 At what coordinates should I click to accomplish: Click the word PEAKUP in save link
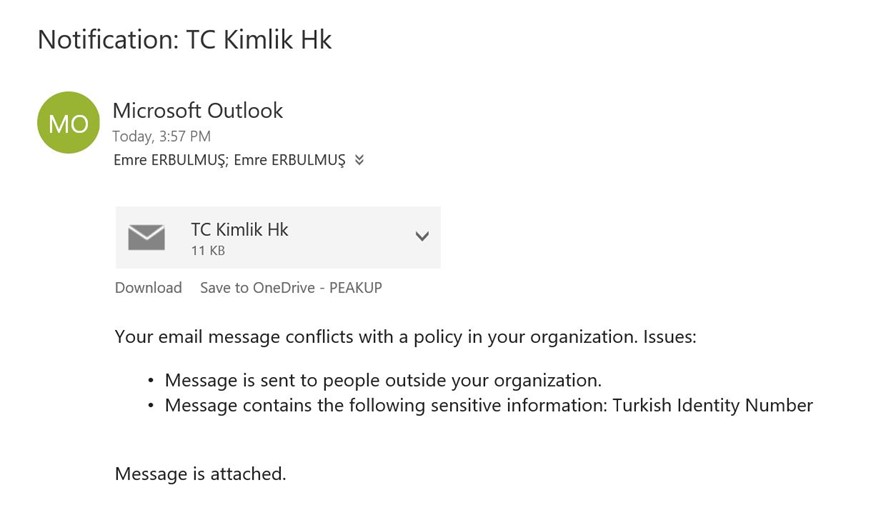(356, 288)
